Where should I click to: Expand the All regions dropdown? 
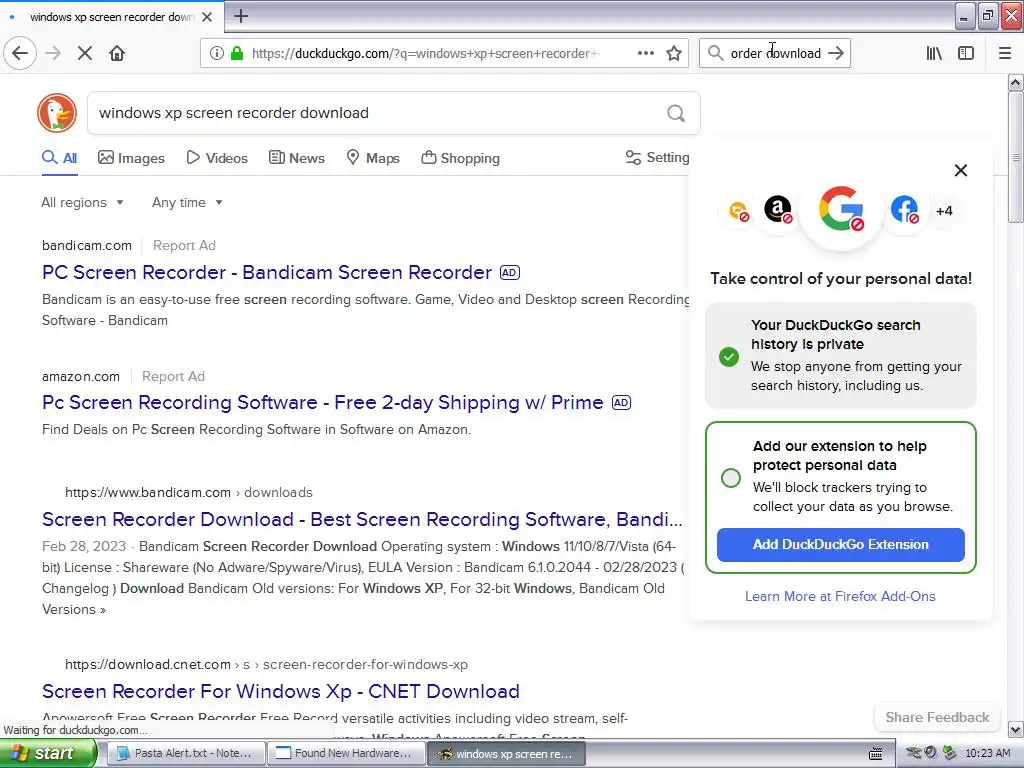pos(82,202)
